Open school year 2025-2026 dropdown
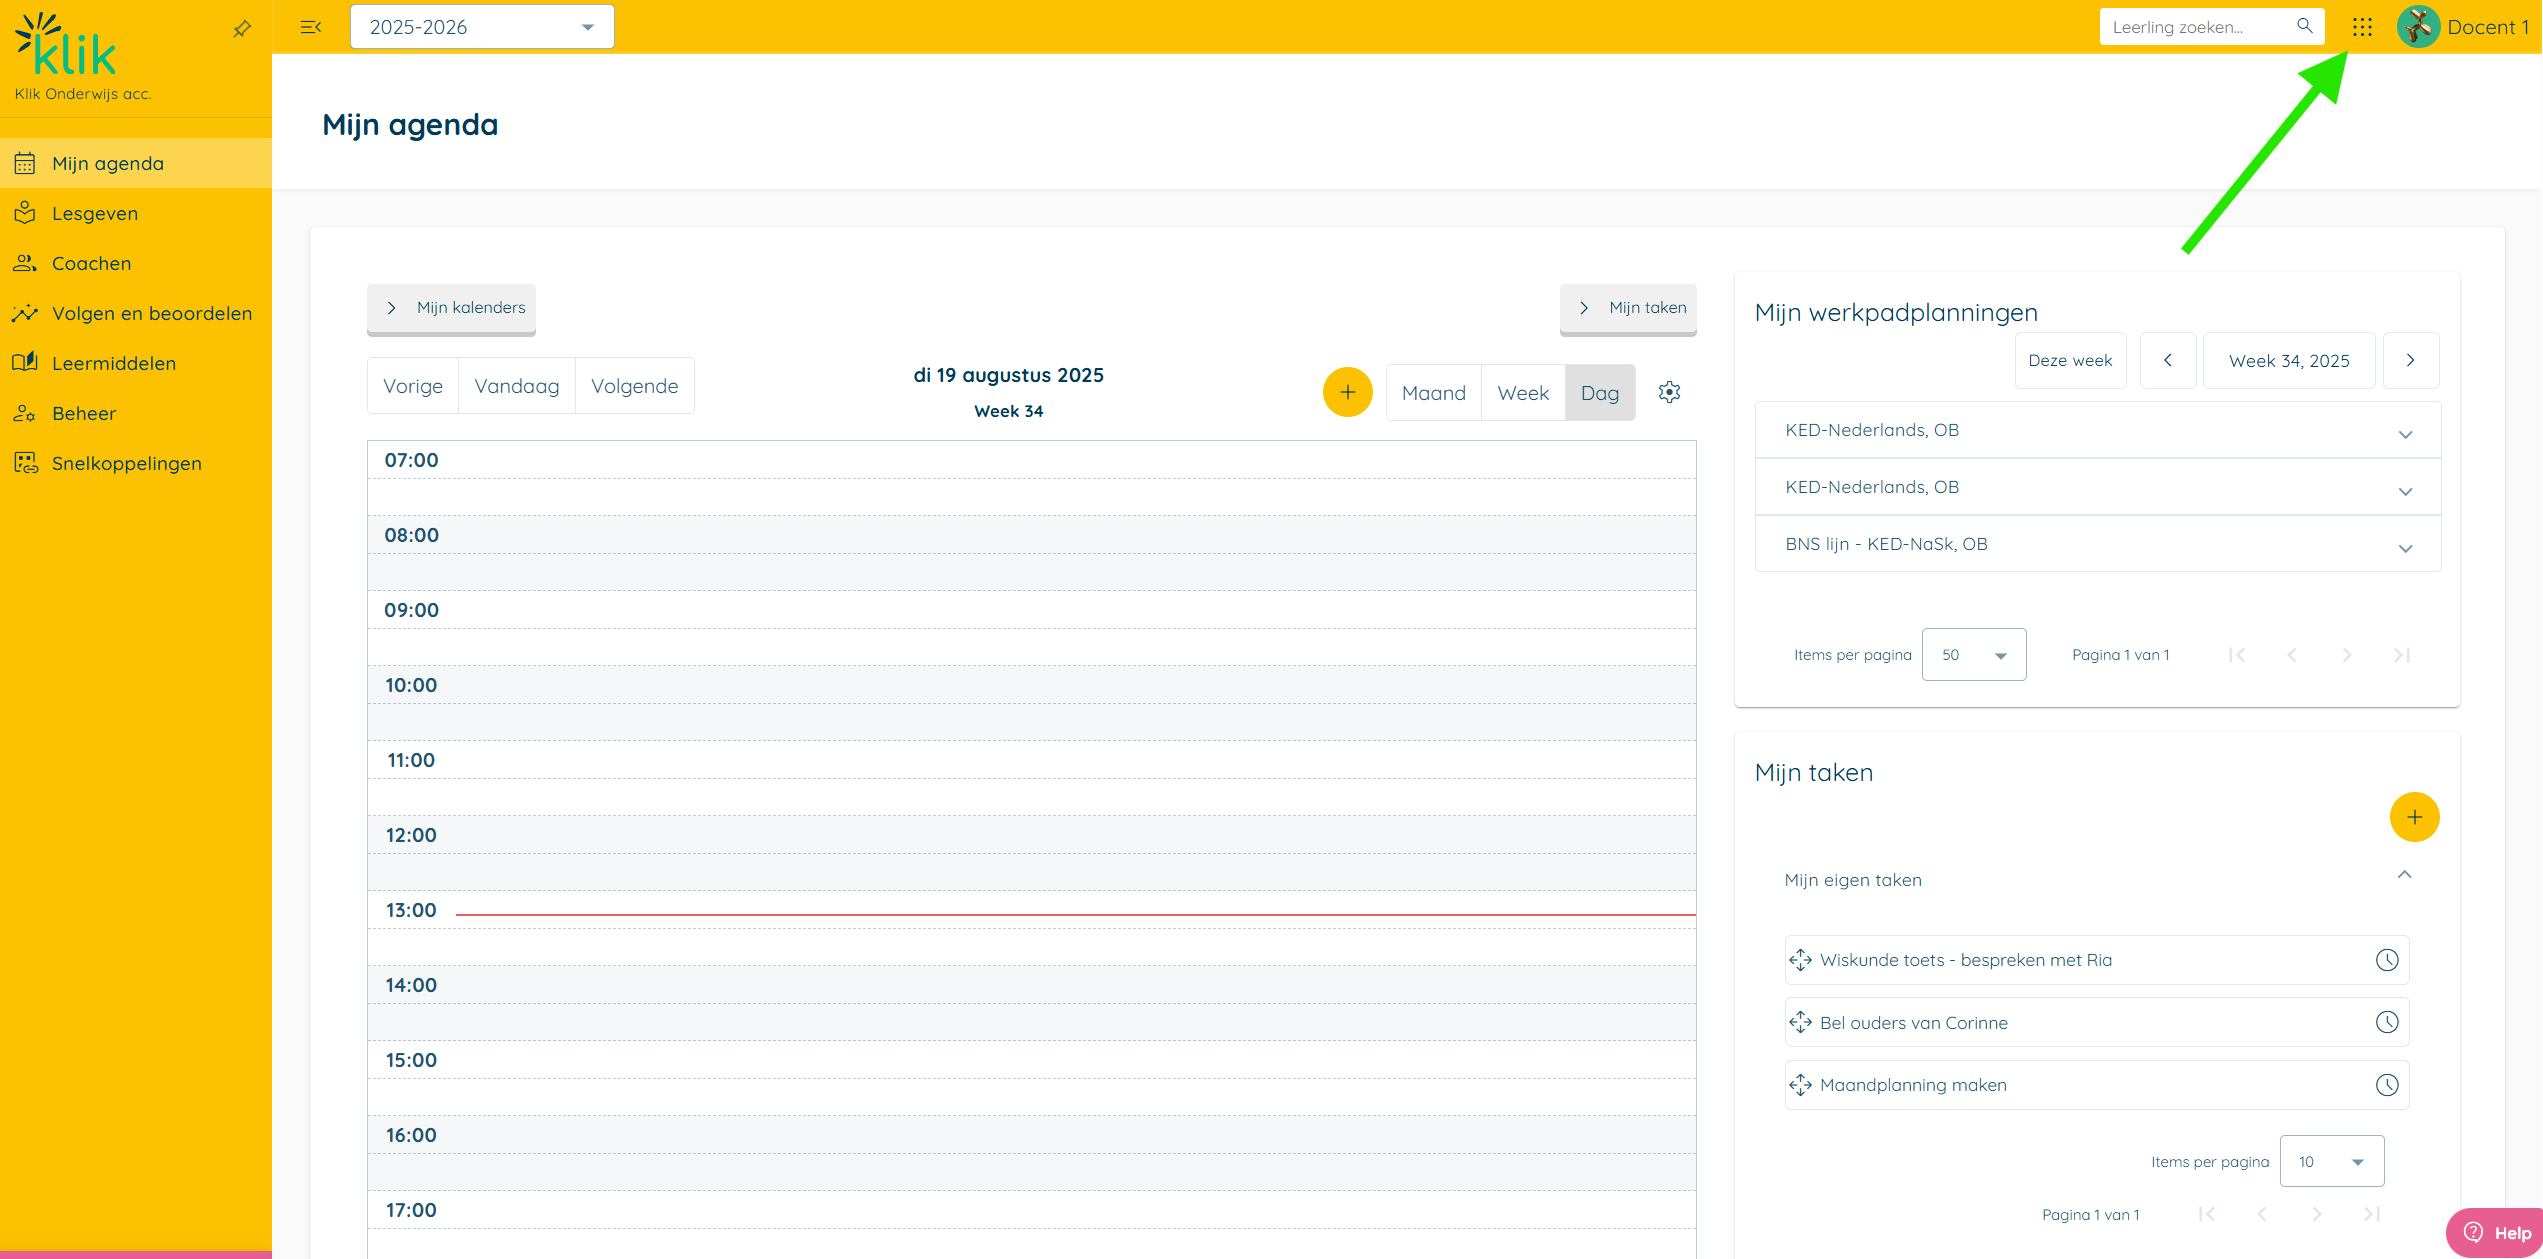2543x1259 pixels. pos(482,27)
